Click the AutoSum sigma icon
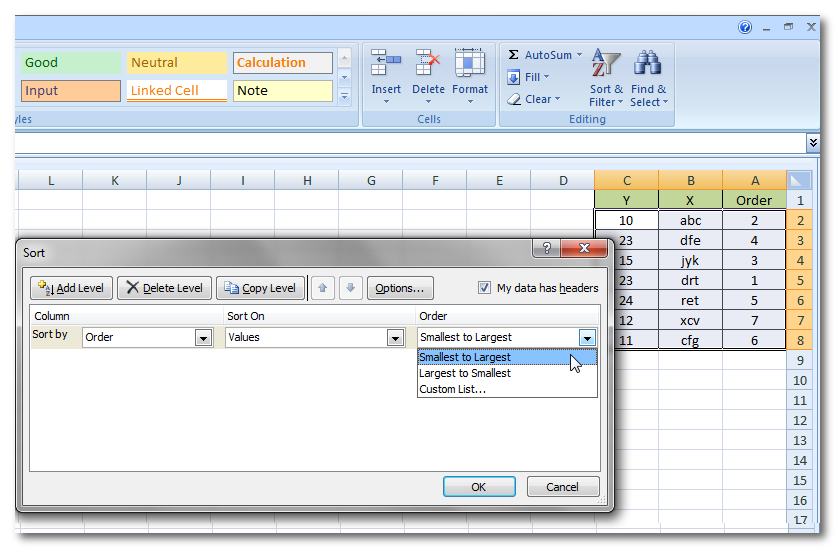This screenshot has height=548, width=835. [514, 55]
